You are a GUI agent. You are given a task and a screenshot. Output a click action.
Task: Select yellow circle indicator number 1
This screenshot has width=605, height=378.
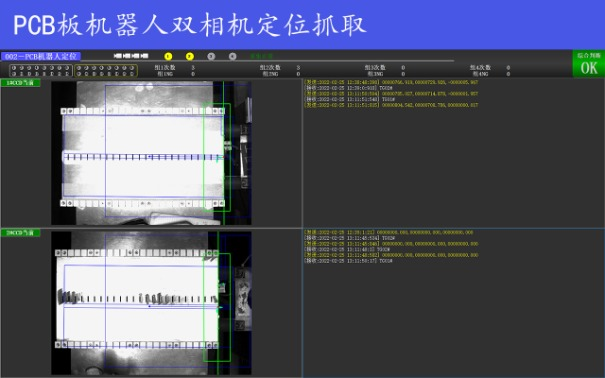(x=168, y=56)
